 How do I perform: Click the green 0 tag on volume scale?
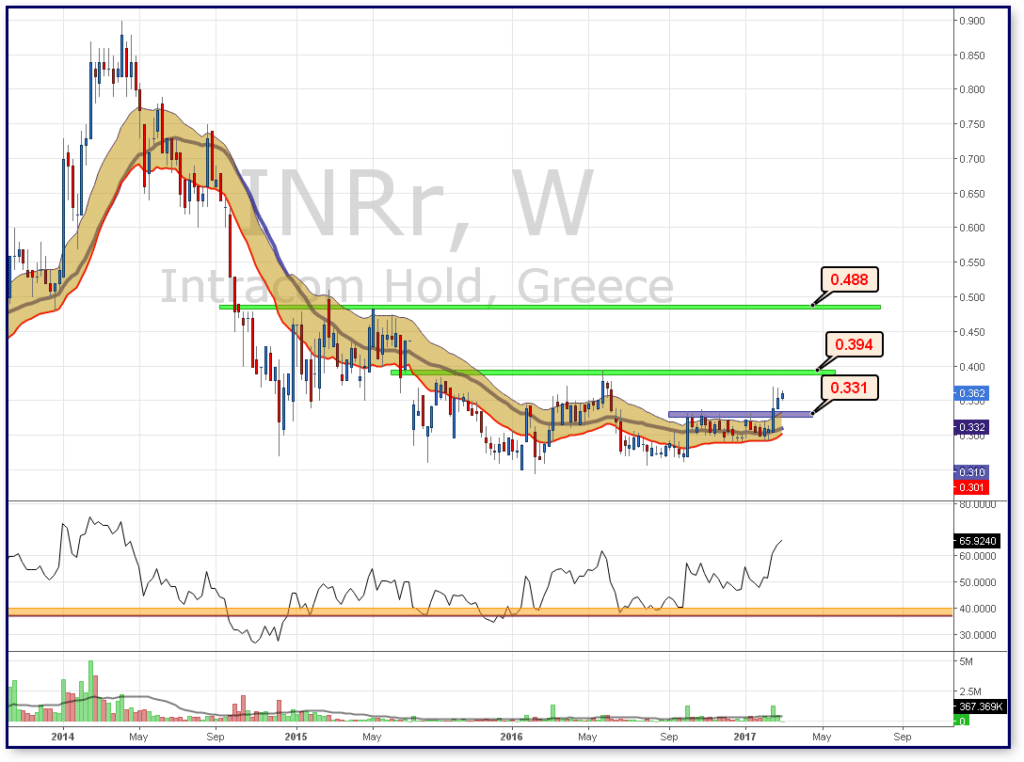pos(961,721)
